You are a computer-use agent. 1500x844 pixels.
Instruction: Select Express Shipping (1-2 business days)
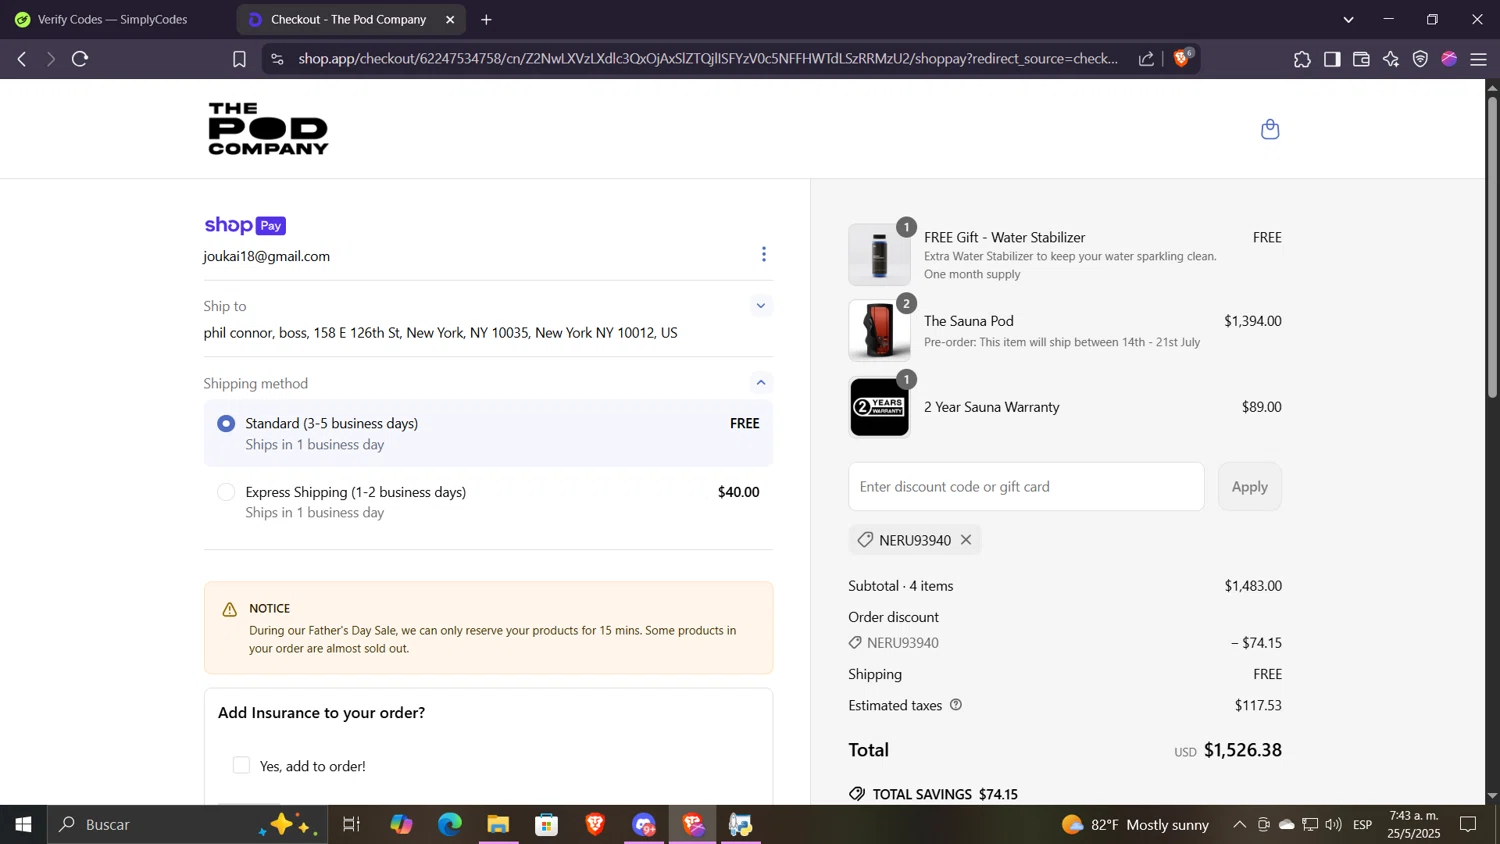coord(226,492)
